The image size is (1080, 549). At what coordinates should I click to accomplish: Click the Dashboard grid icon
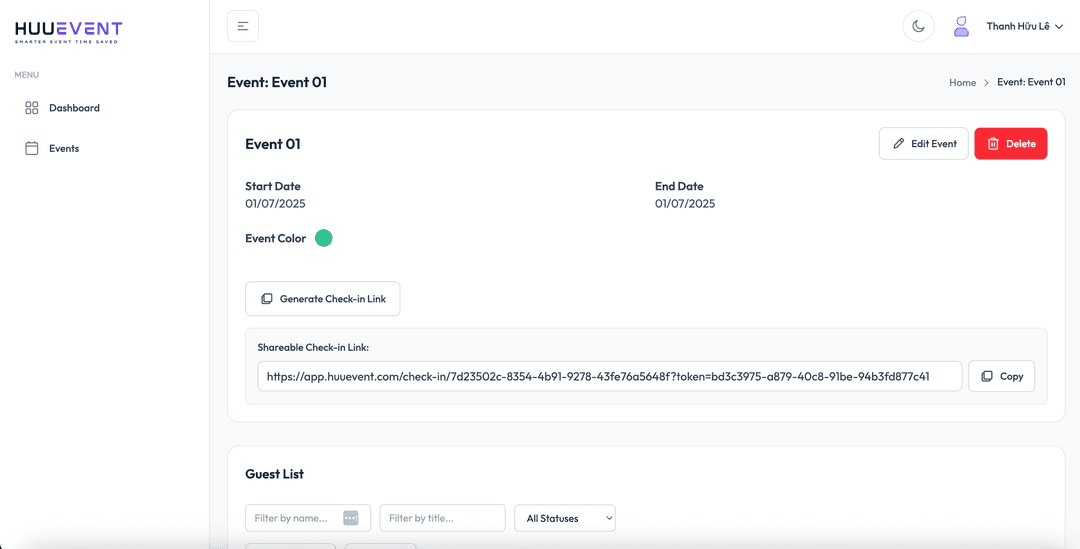pos(32,107)
